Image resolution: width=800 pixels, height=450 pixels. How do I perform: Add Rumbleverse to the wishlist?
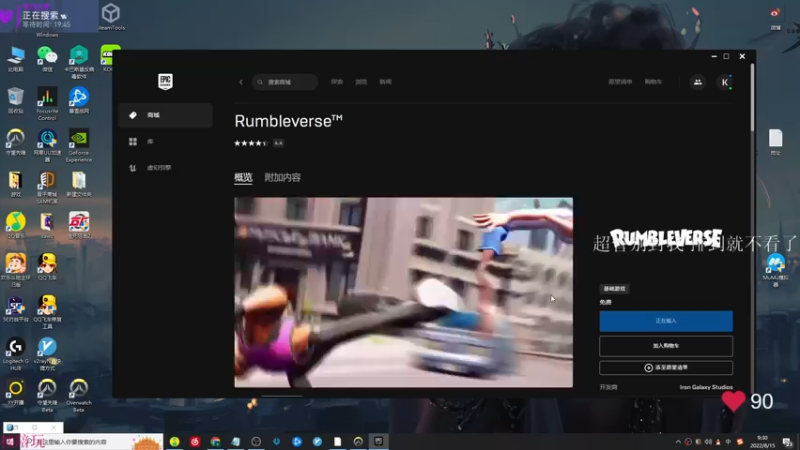(x=666, y=368)
